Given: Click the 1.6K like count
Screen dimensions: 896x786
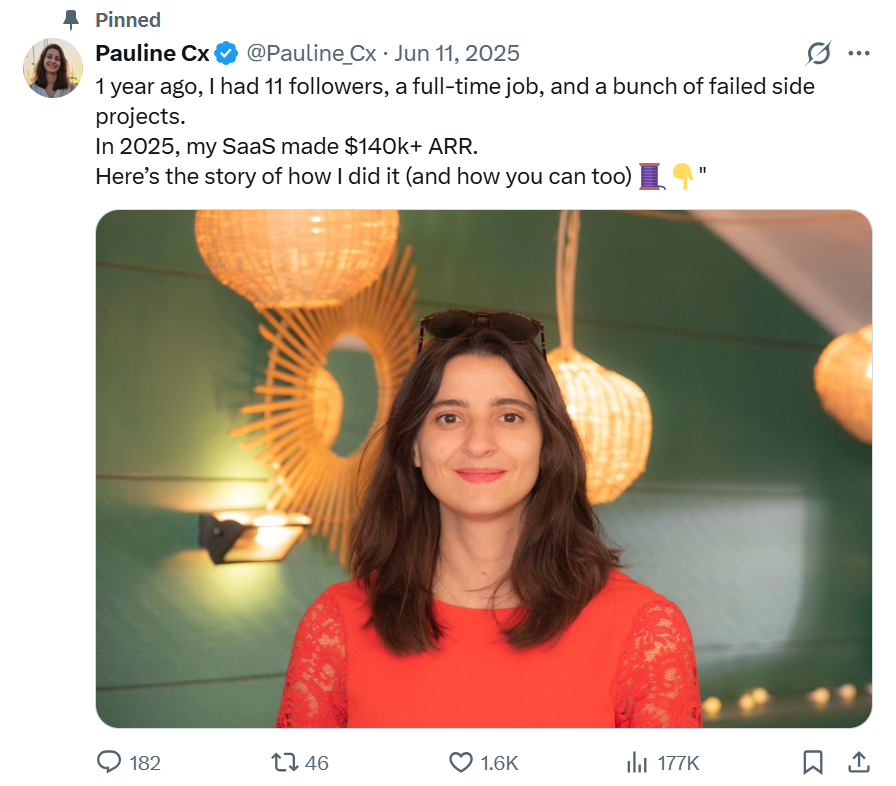Looking at the screenshot, I should [x=502, y=762].
